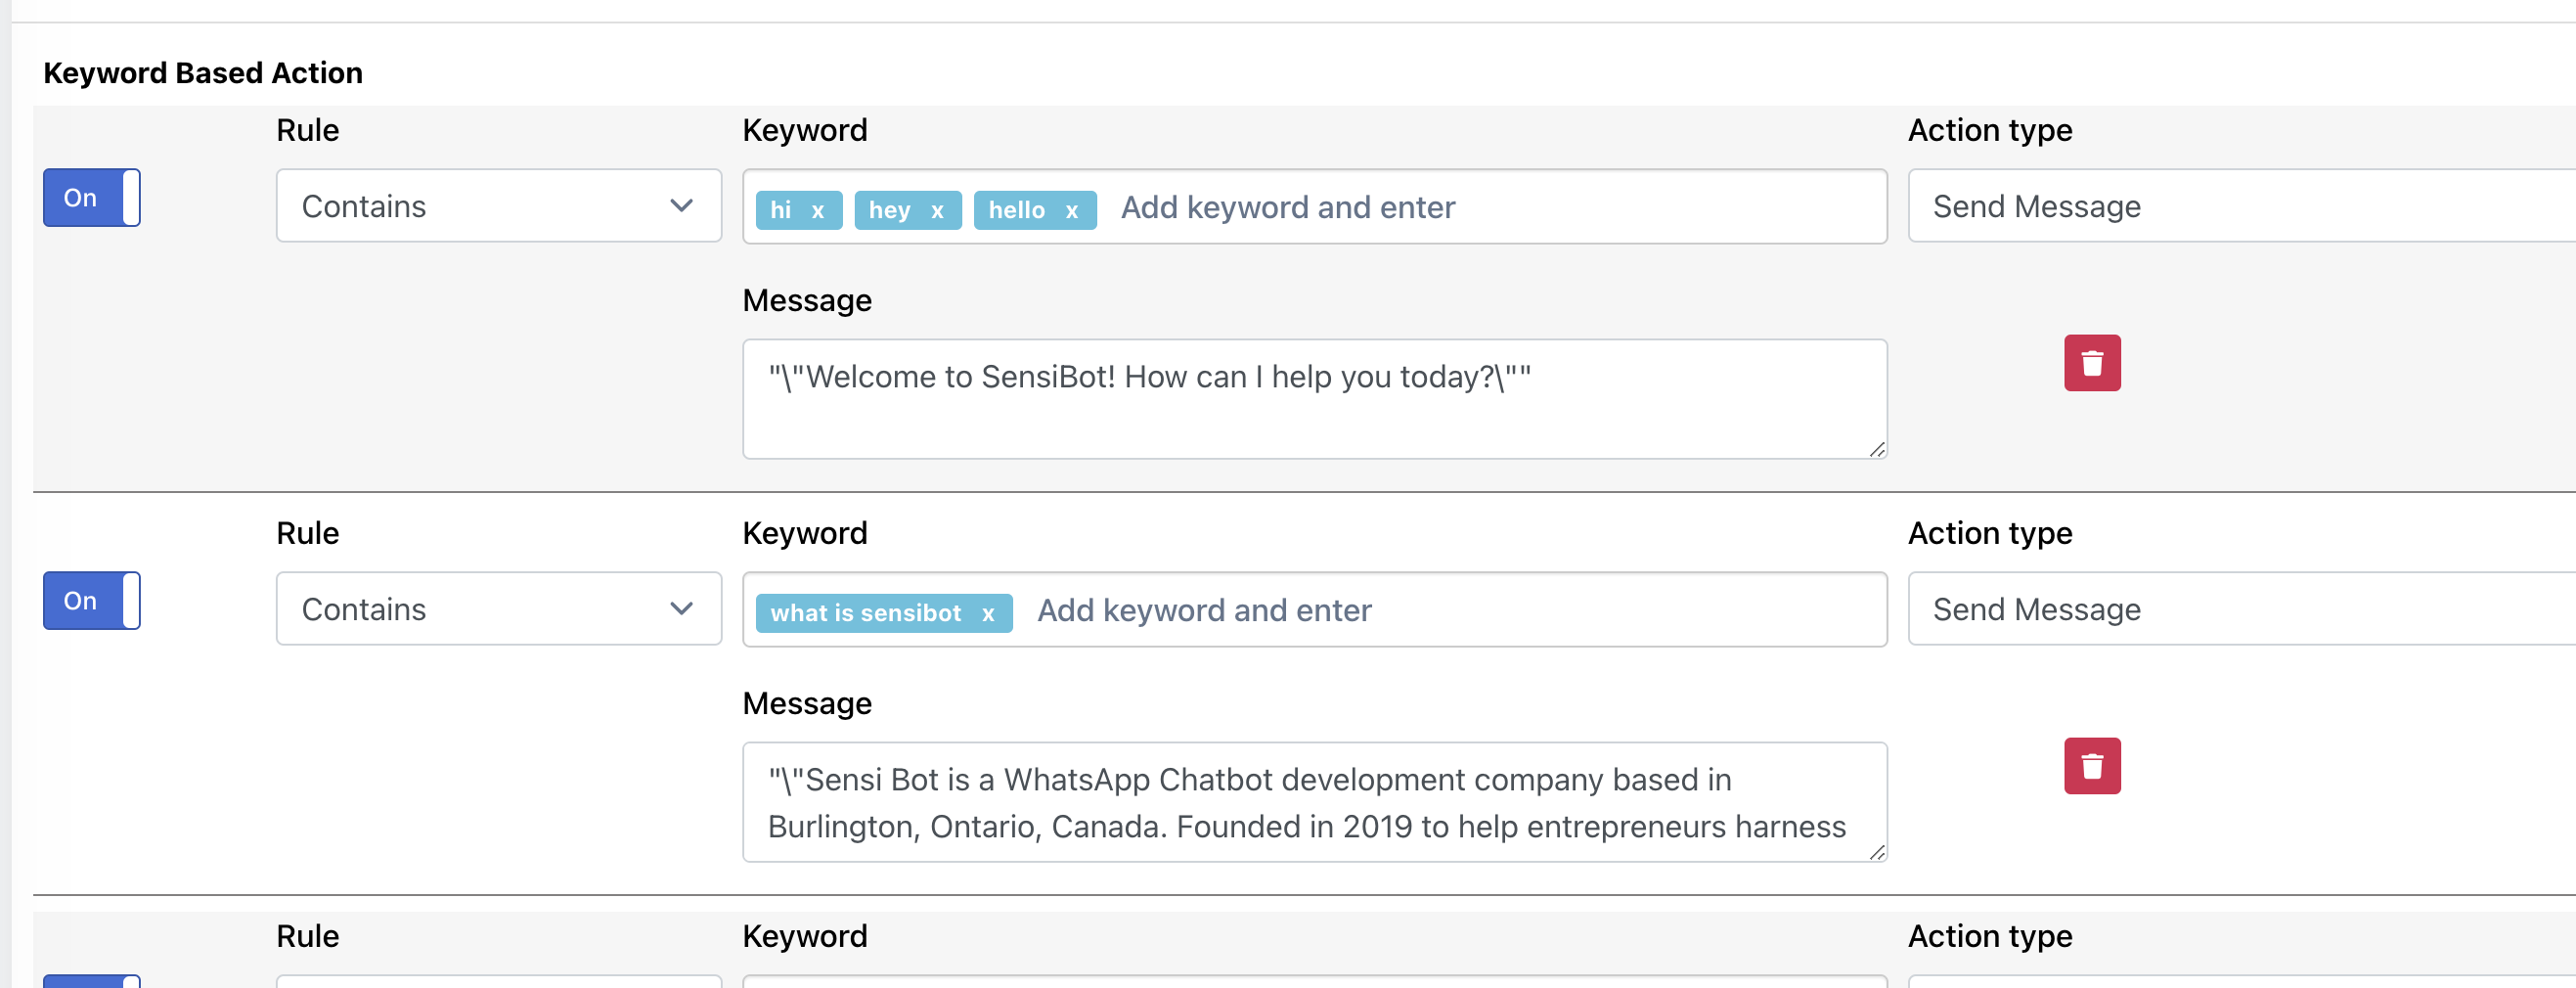
Task: Remove the 'what is sensibot' keyword tag
Action: click(988, 613)
